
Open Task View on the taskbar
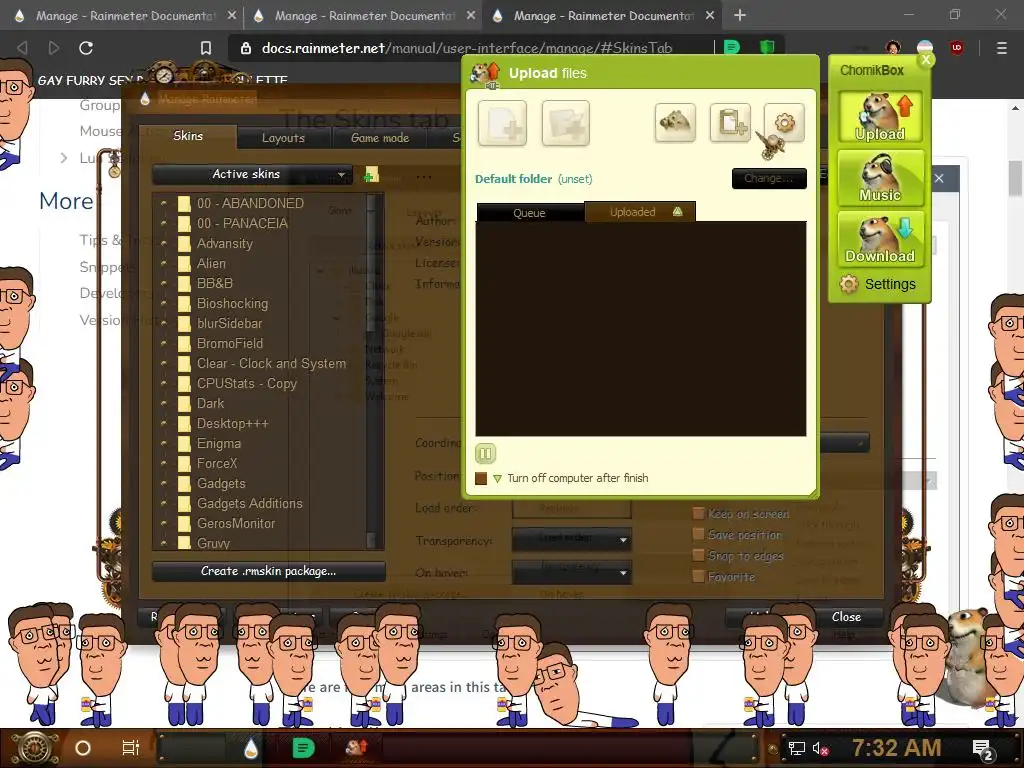(131, 748)
